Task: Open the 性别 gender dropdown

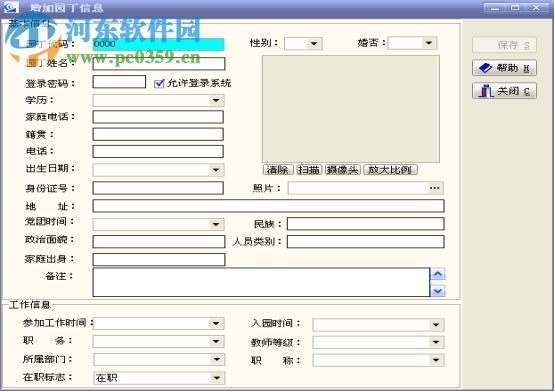Action: pyautogui.click(x=314, y=44)
